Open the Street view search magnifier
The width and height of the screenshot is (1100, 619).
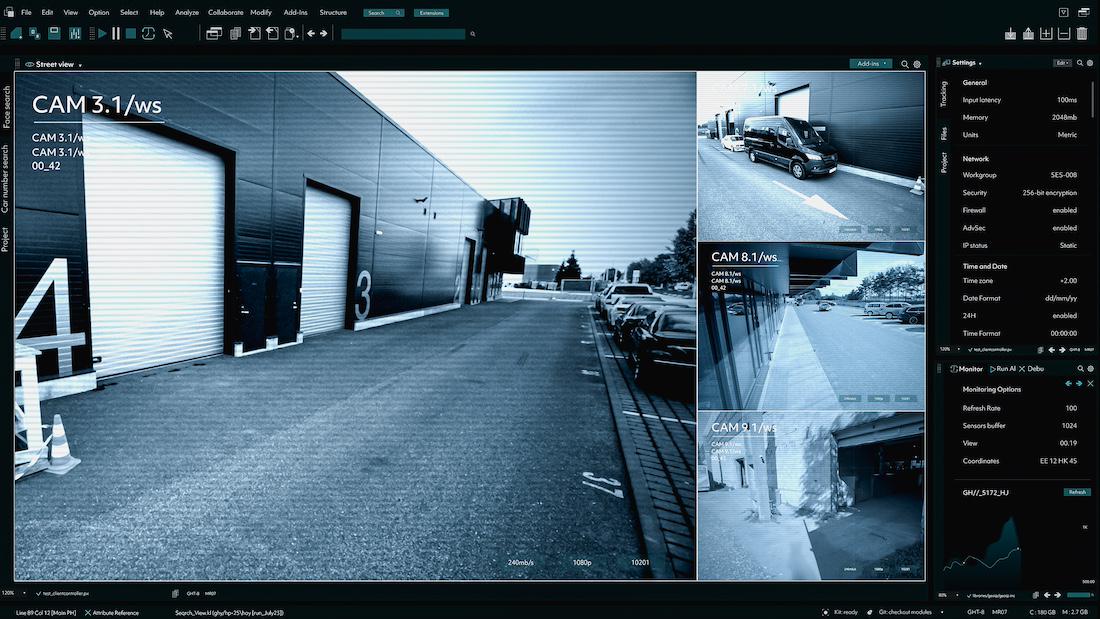tap(905, 64)
